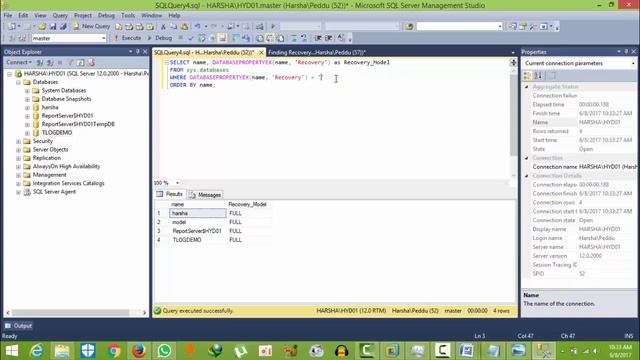Click the Filter icon in Object Explorer

coord(70,62)
